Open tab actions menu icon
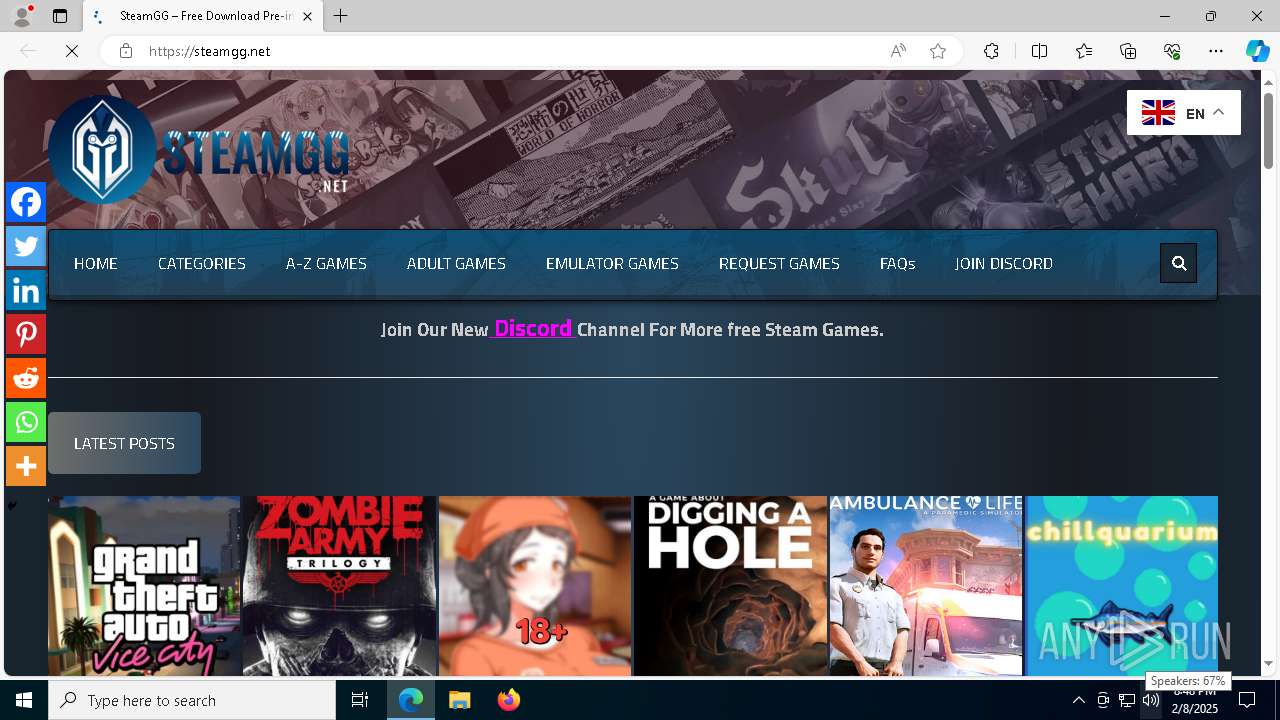The width and height of the screenshot is (1280, 720). pyautogui.click(x=60, y=16)
